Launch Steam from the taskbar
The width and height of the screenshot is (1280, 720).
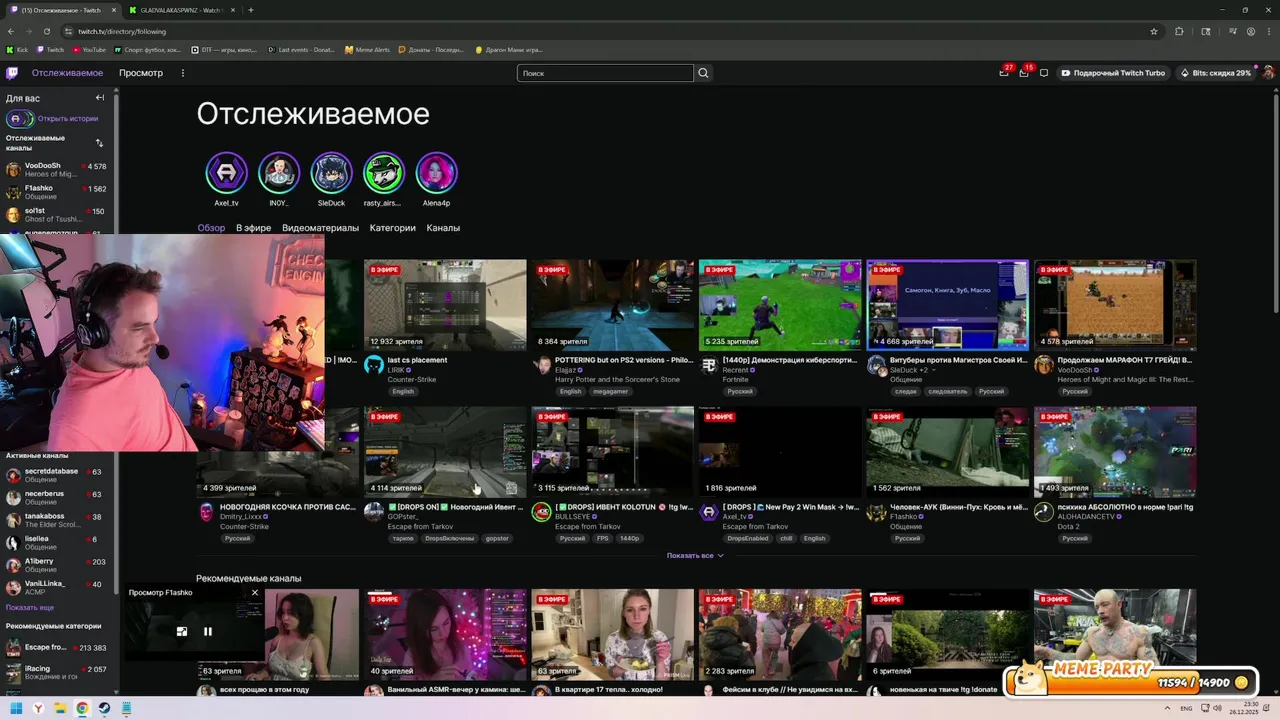104,708
